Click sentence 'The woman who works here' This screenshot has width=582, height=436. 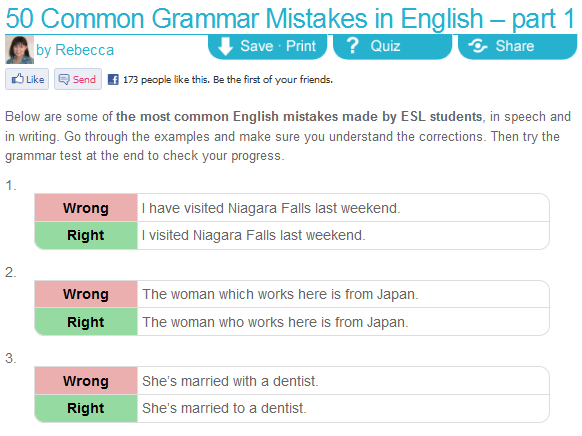pos(275,322)
